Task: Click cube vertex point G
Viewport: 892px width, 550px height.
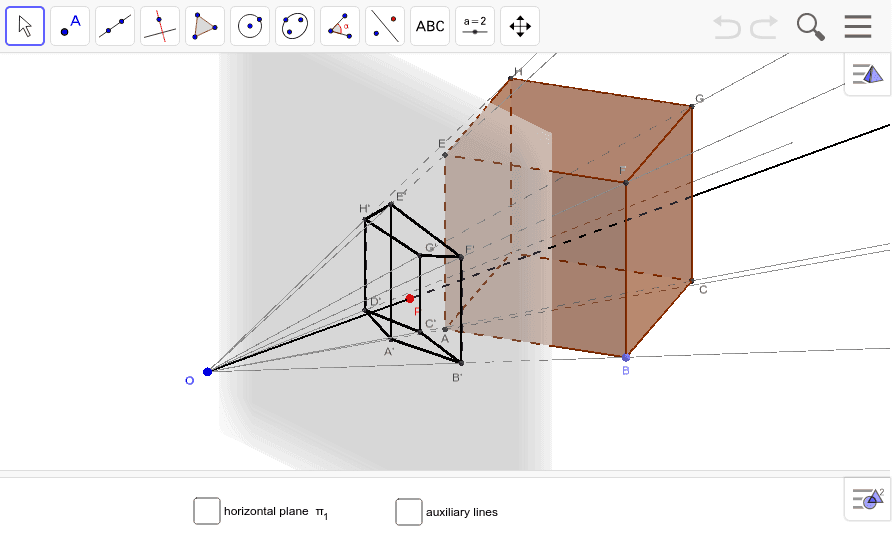Action: pos(692,106)
